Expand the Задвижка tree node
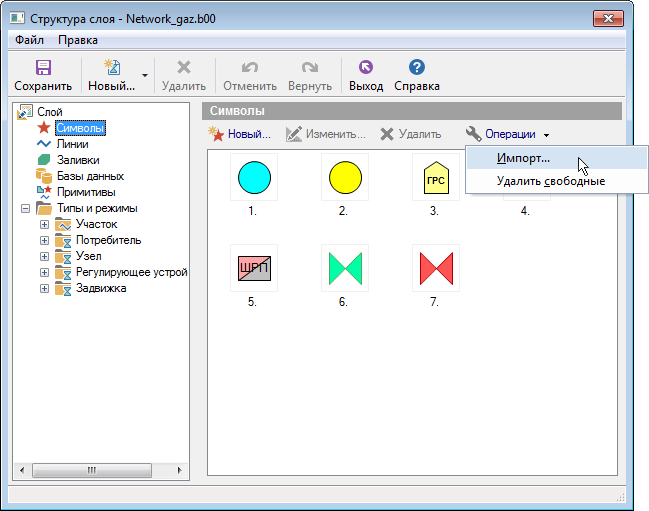 (44, 288)
